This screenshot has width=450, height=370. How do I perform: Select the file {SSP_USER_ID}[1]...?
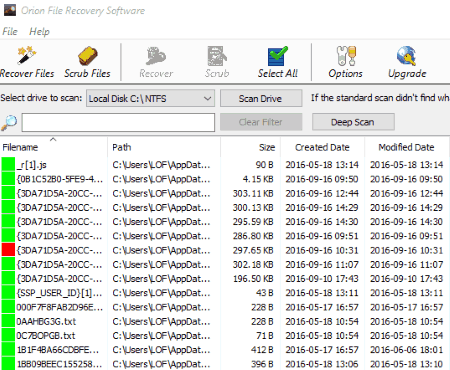pyautogui.click(x=59, y=293)
